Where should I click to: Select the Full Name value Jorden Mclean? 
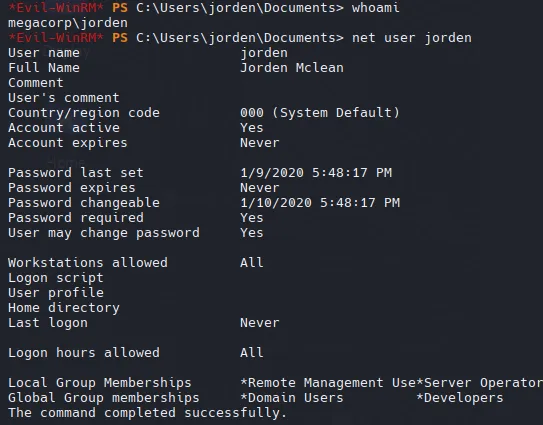292,68
